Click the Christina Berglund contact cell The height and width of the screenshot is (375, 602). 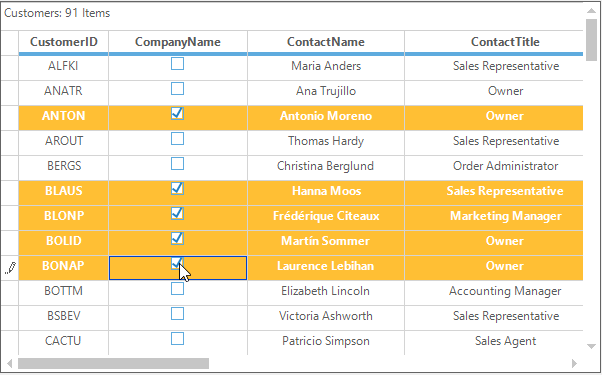point(326,168)
